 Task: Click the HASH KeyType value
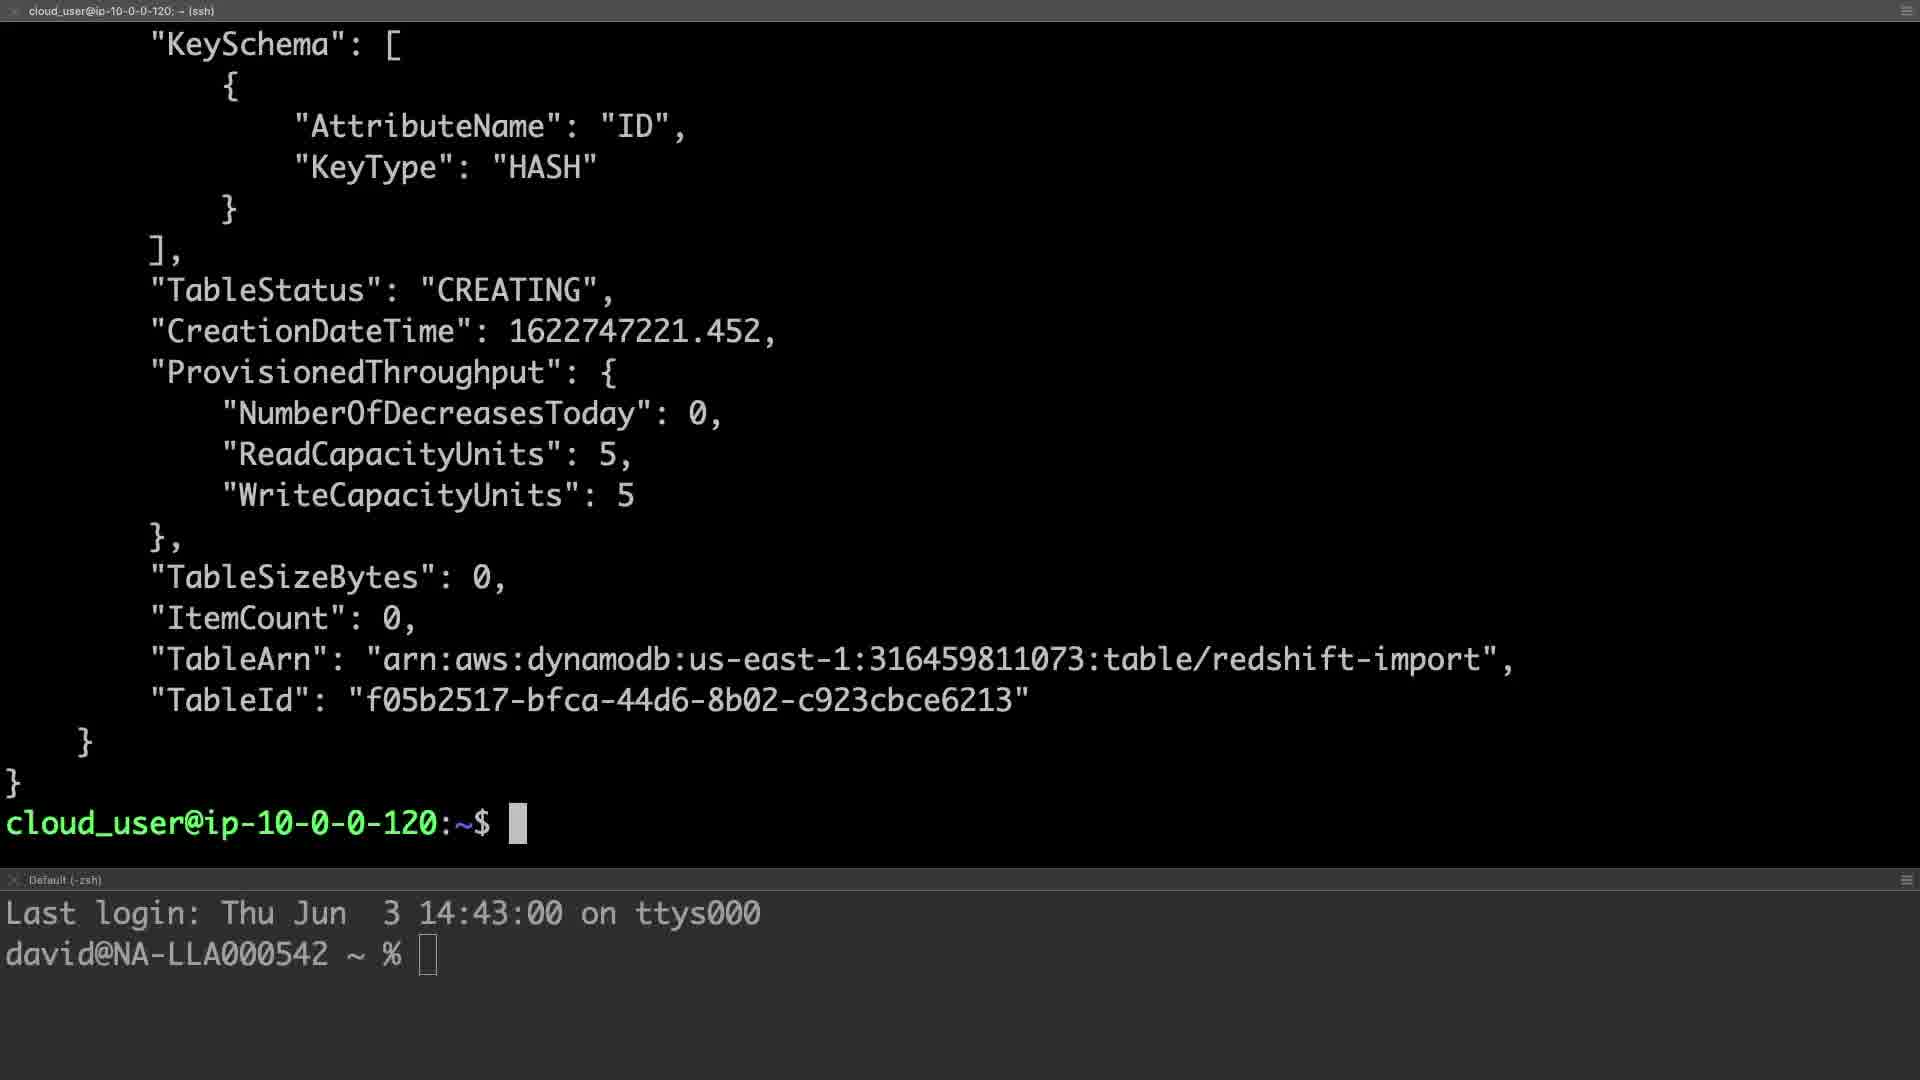tap(544, 168)
